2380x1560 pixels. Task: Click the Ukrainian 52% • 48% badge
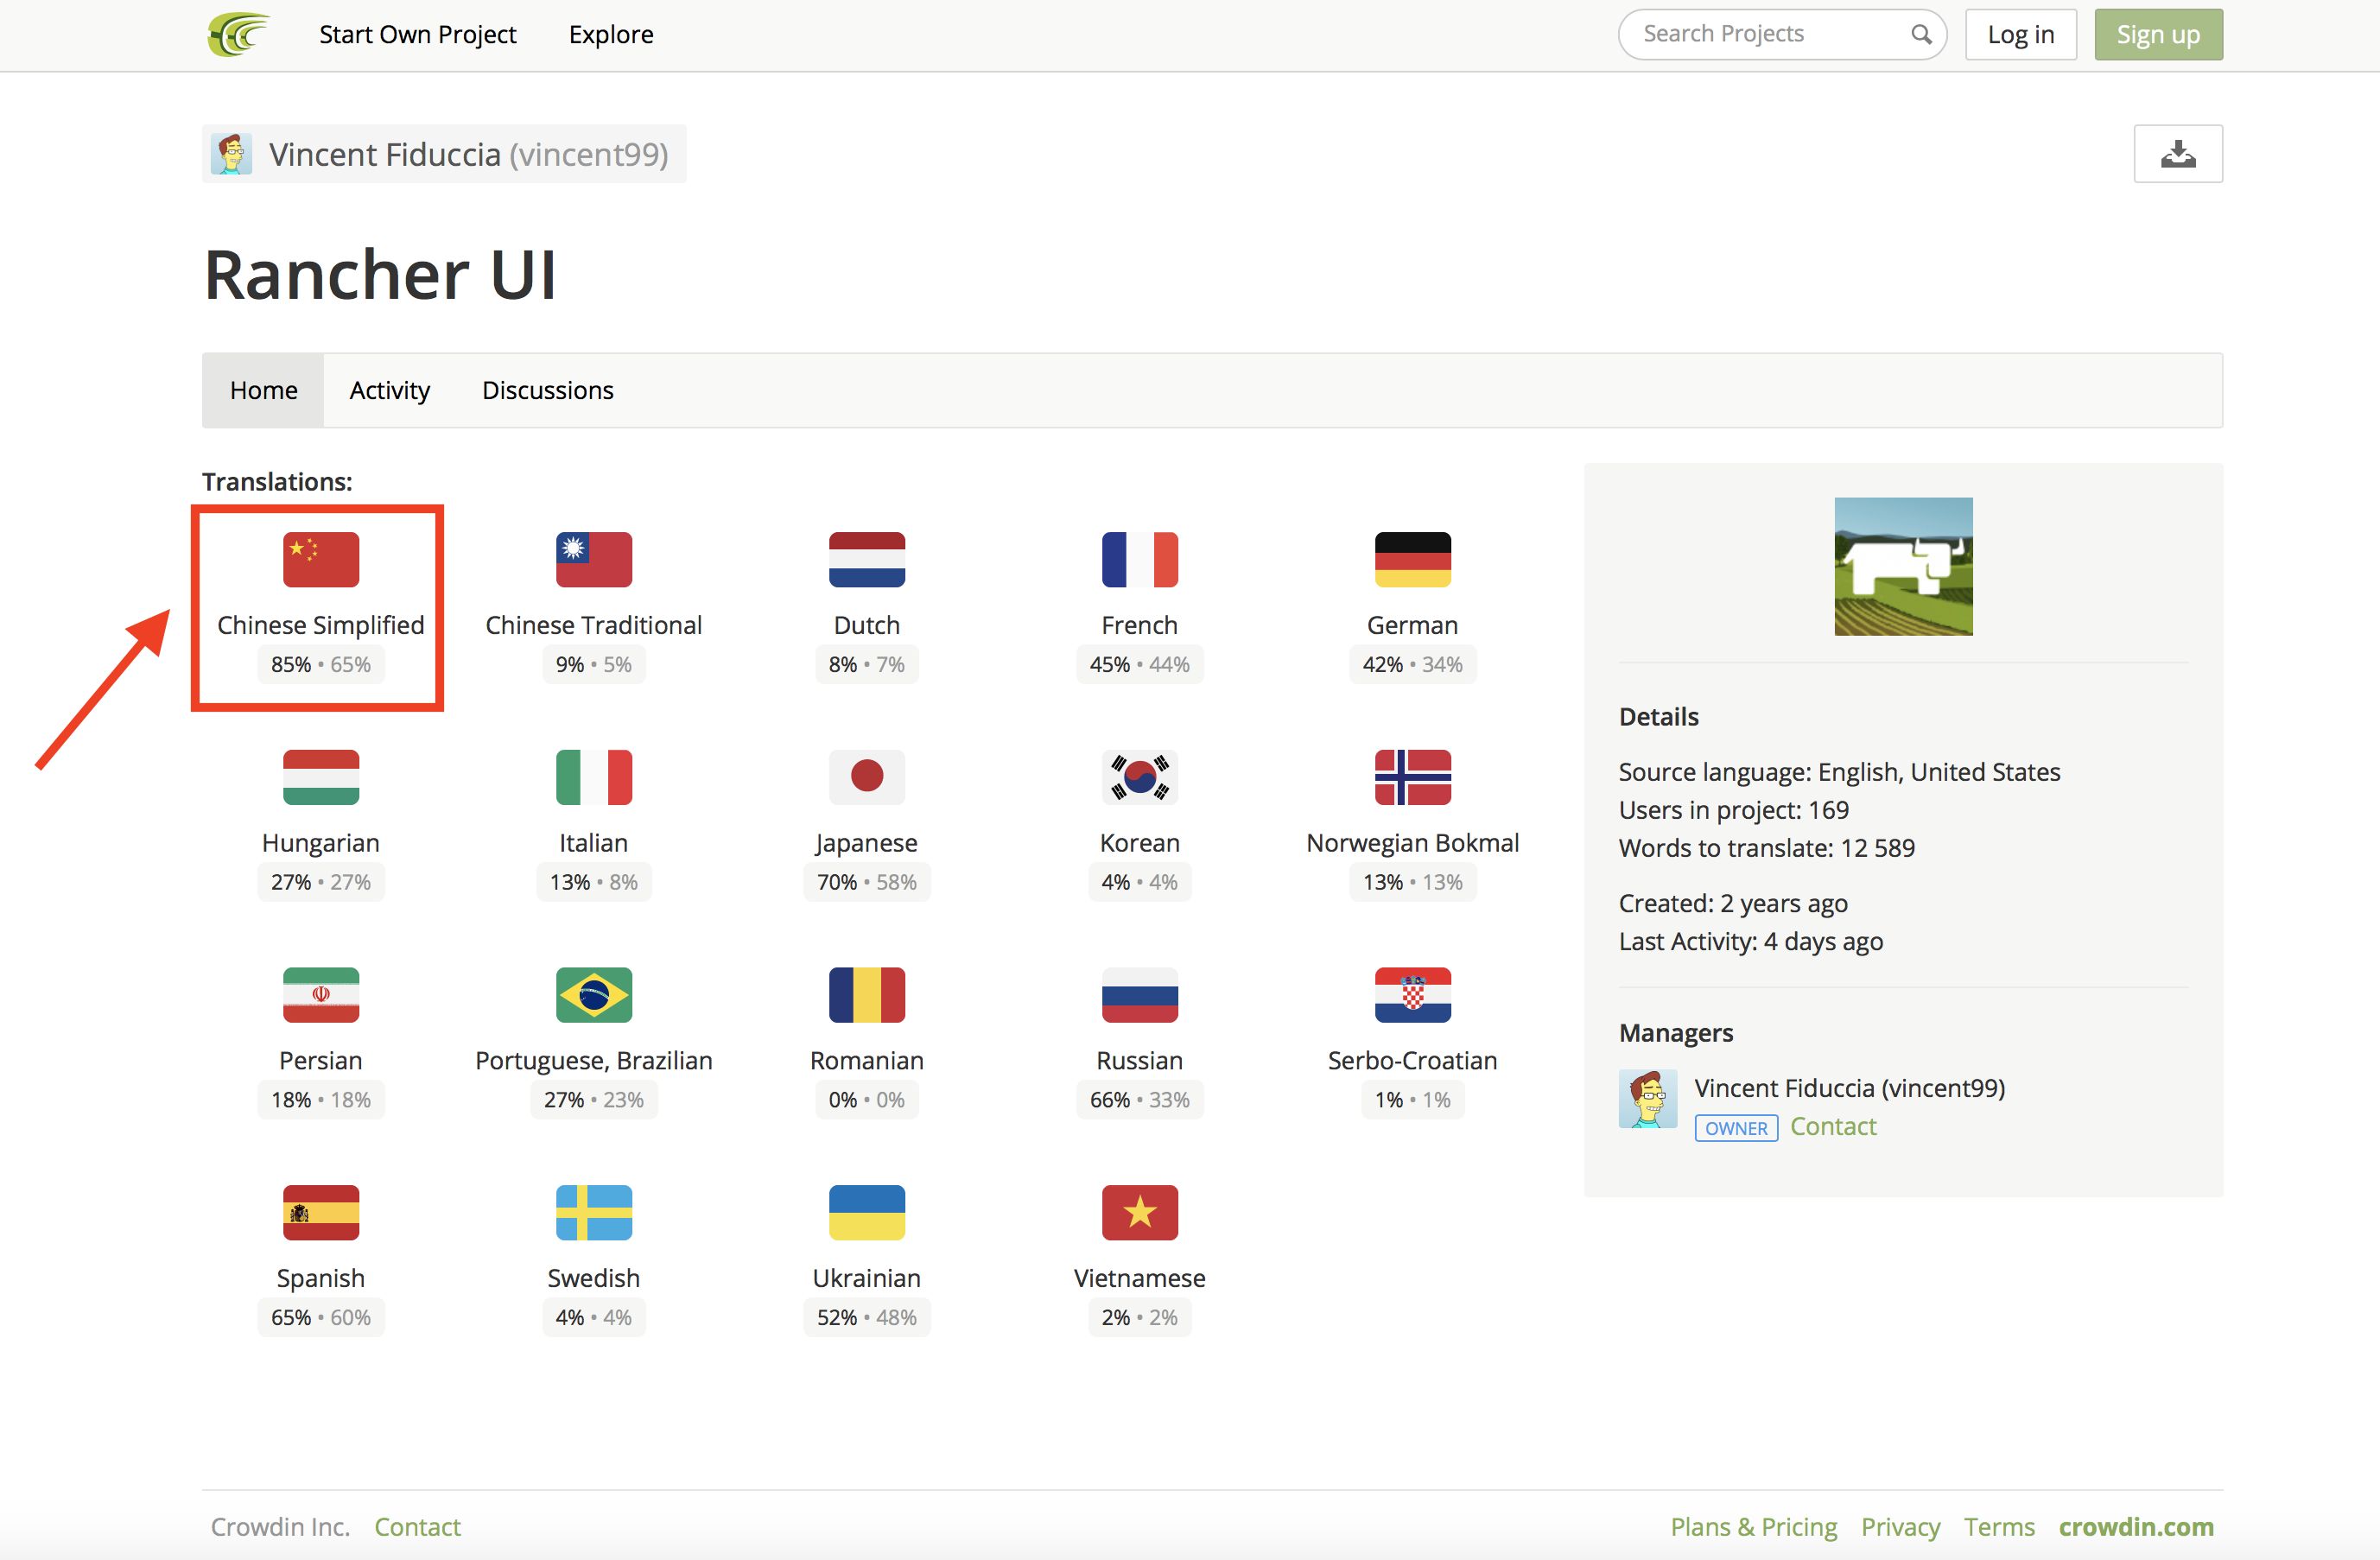tap(867, 1317)
